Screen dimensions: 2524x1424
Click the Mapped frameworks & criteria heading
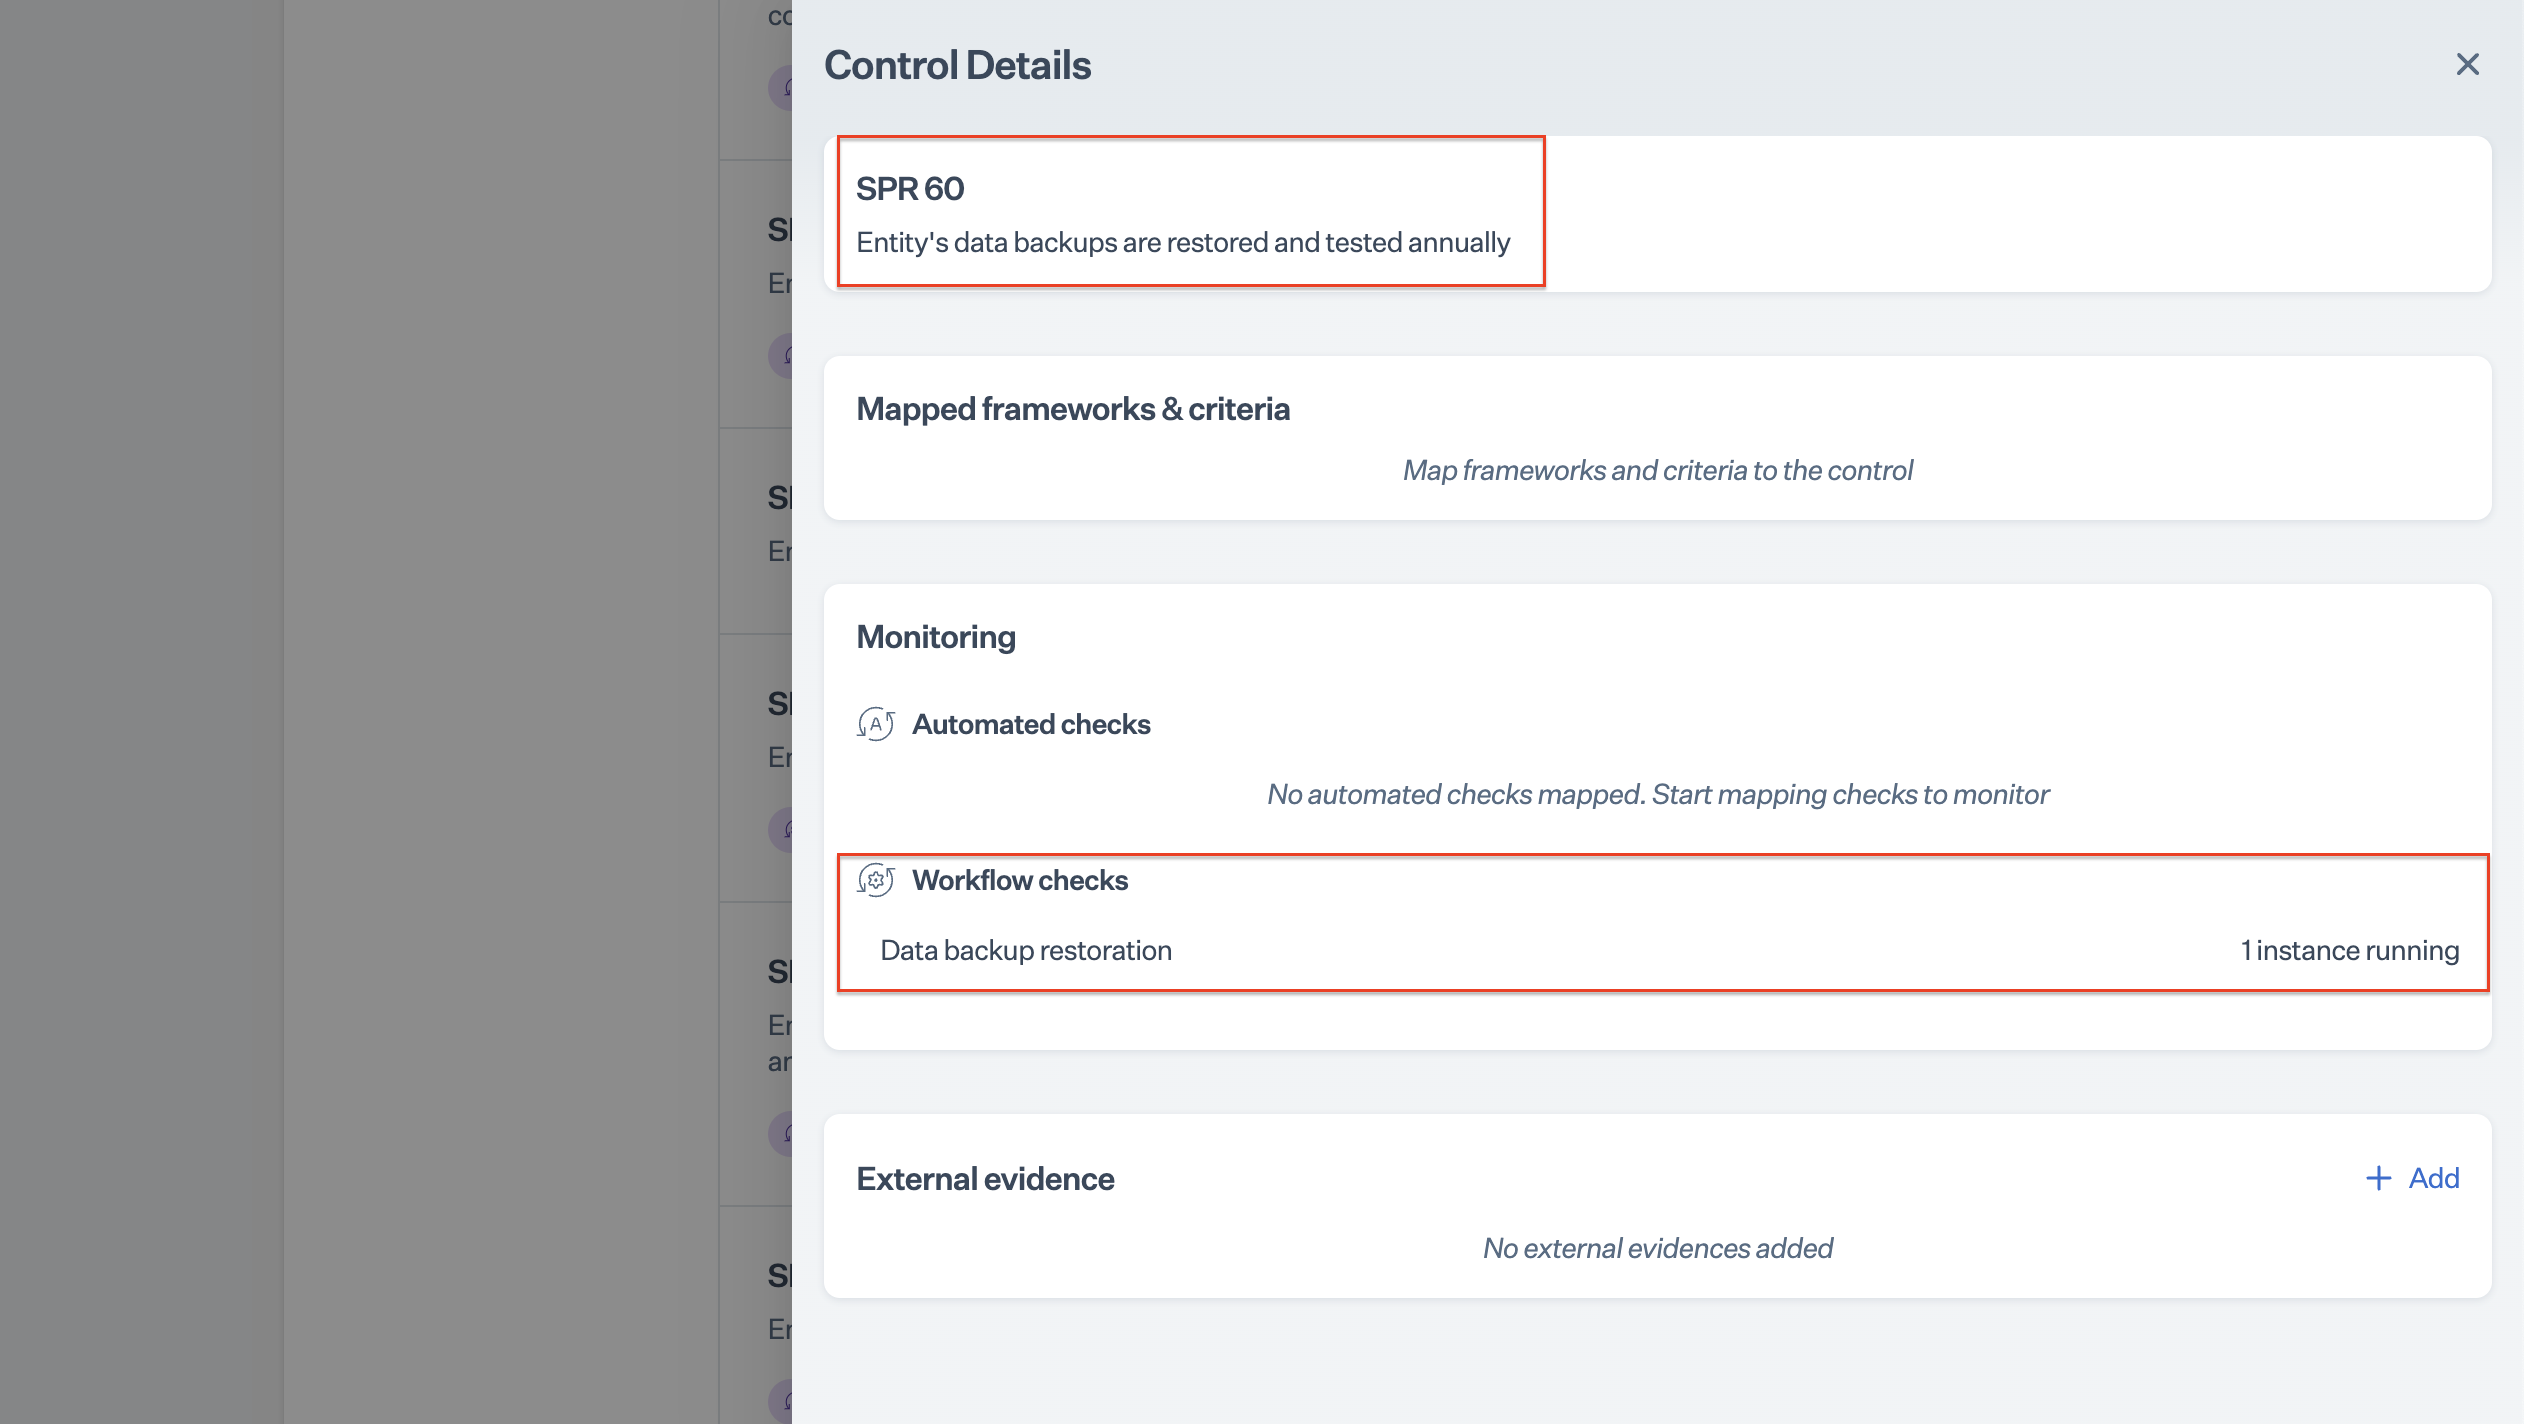[x=1072, y=409]
